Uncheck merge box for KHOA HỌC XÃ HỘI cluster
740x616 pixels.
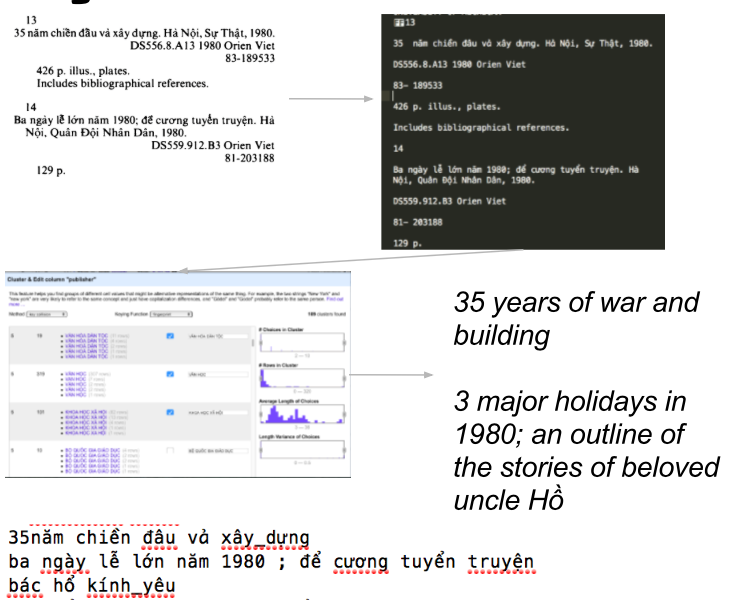[171, 411]
